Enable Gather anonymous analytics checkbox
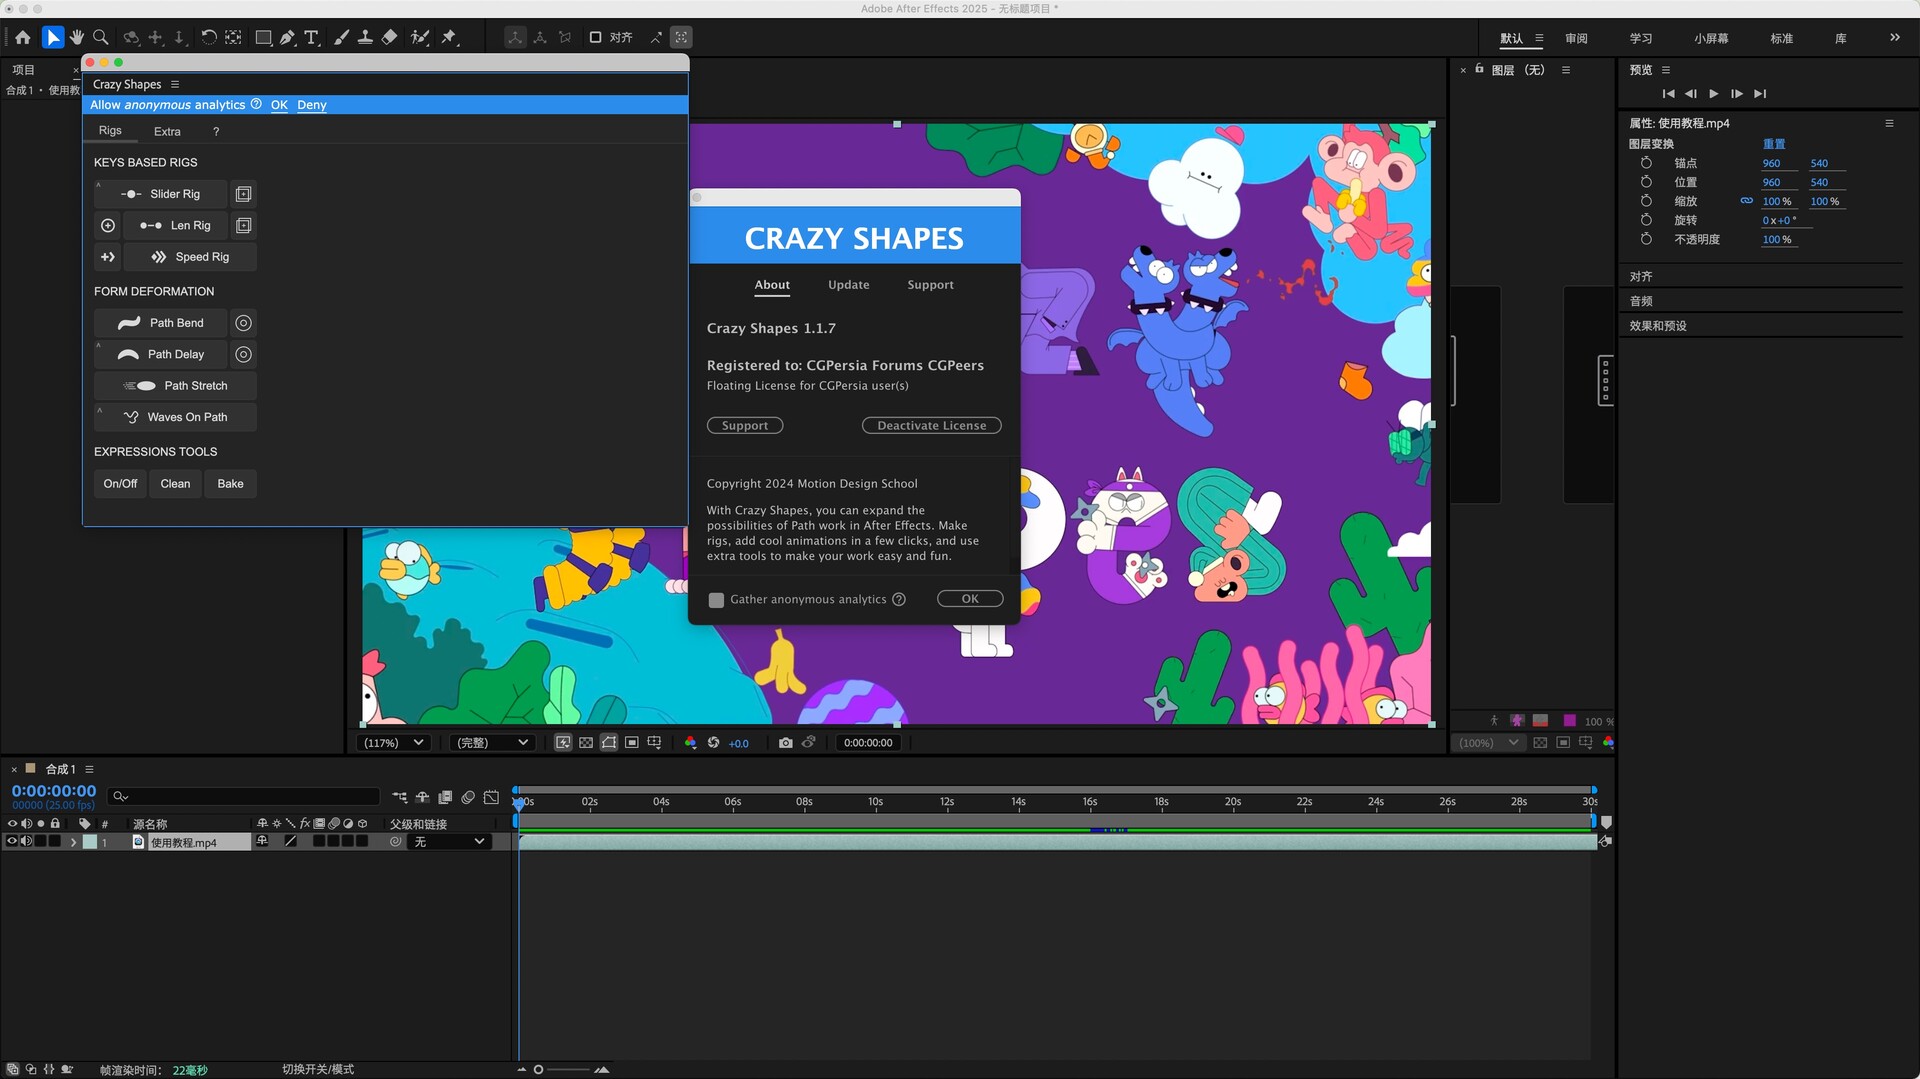 [716, 600]
